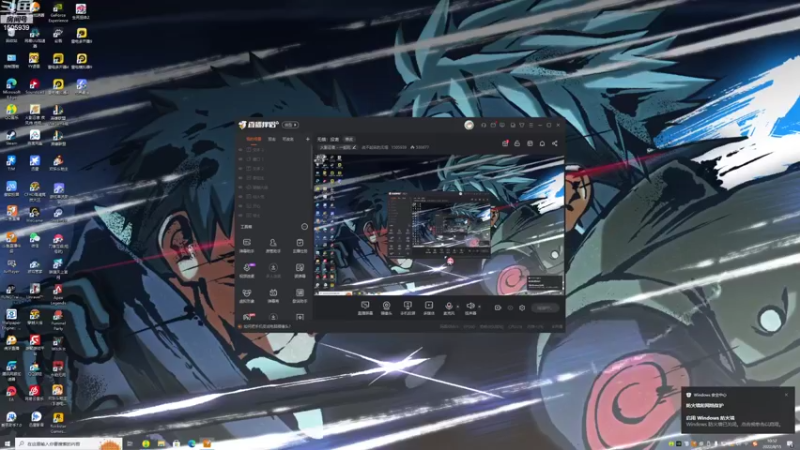Select the active orange scene tab
The width and height of the screenshot is (800, 450).
coord(254,139)
